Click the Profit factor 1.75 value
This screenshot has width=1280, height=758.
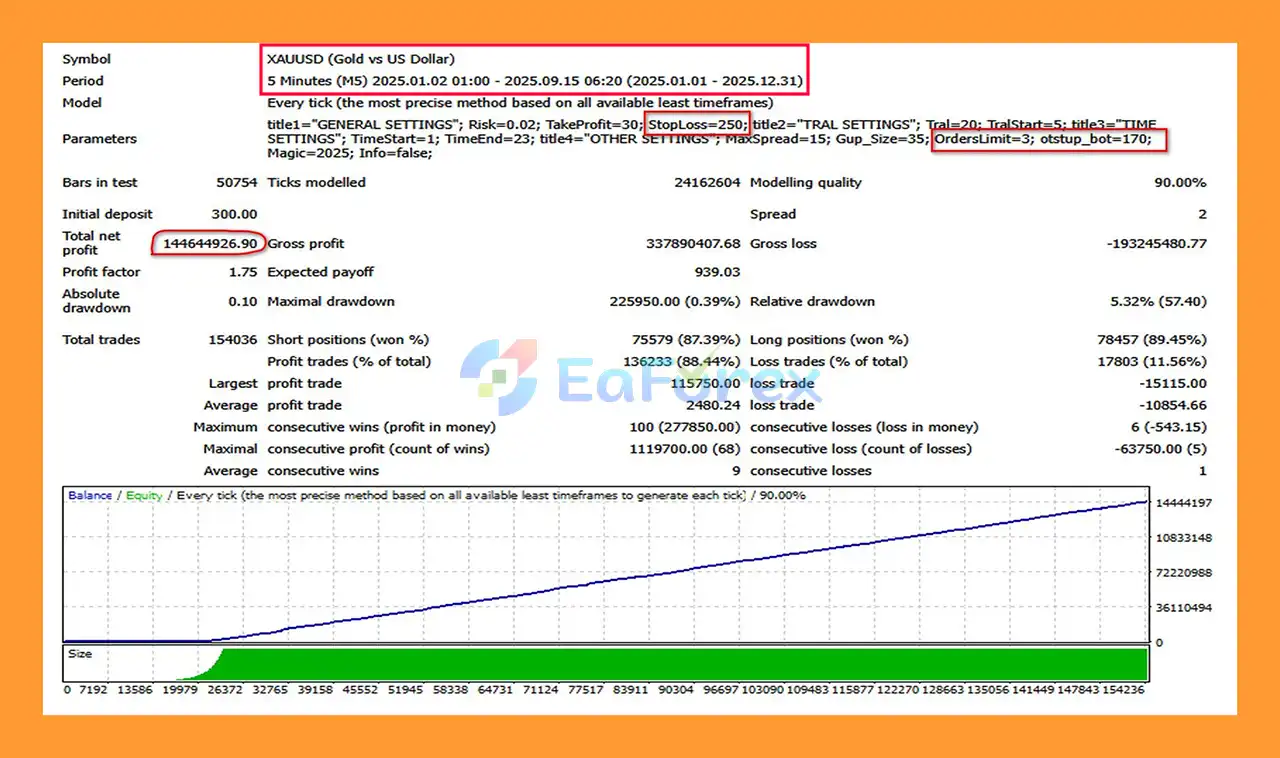[242, 272]
